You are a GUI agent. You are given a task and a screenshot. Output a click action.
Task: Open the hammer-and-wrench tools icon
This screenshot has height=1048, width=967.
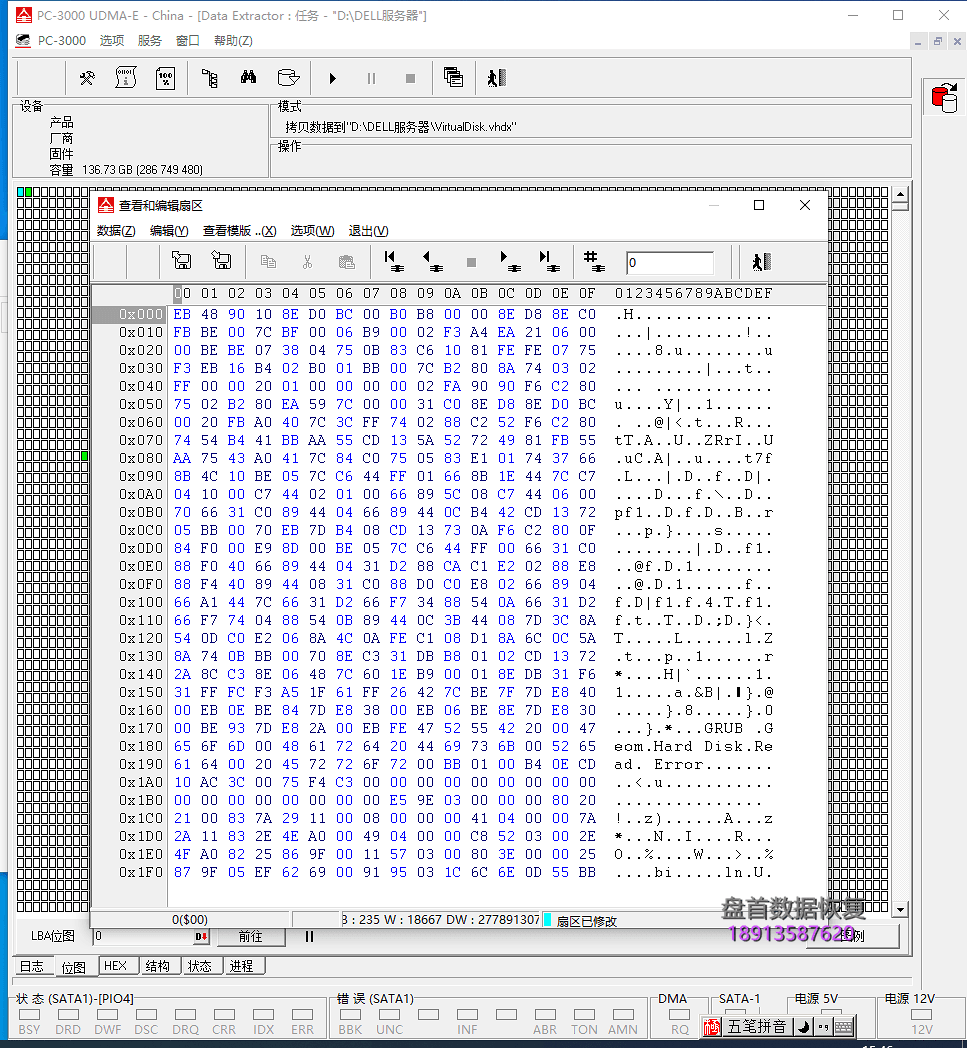click(x=87, y=78)
